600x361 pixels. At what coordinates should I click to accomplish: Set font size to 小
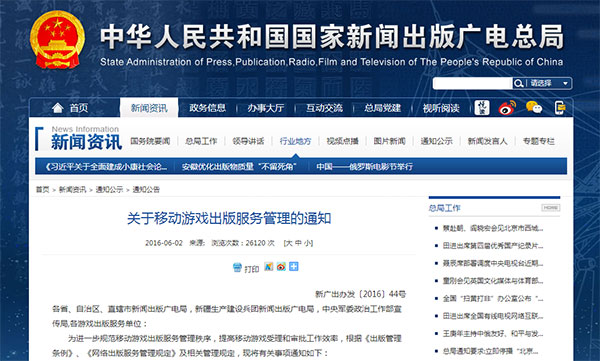coord(307,243)
